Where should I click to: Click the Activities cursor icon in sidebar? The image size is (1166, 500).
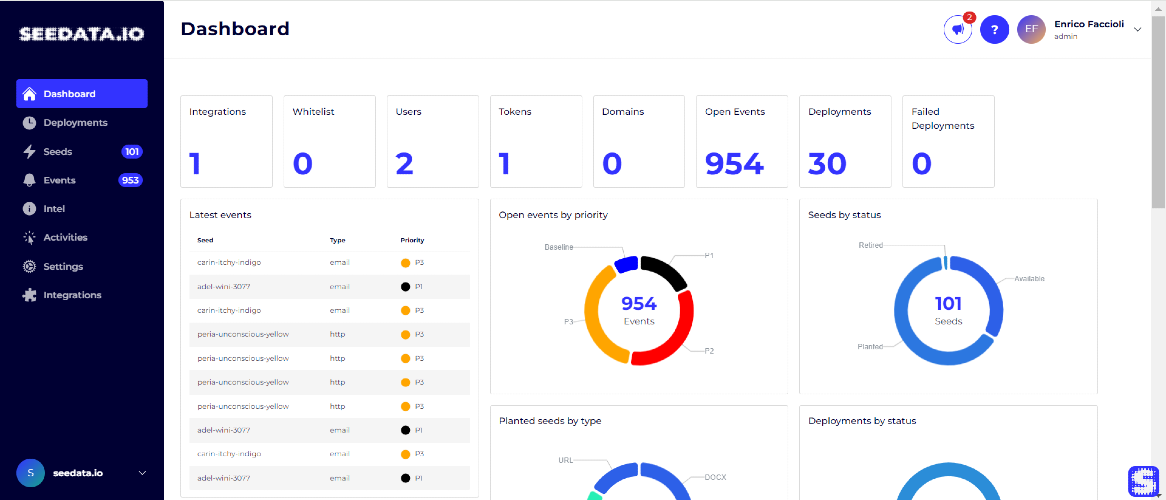[x=30, y=237]
